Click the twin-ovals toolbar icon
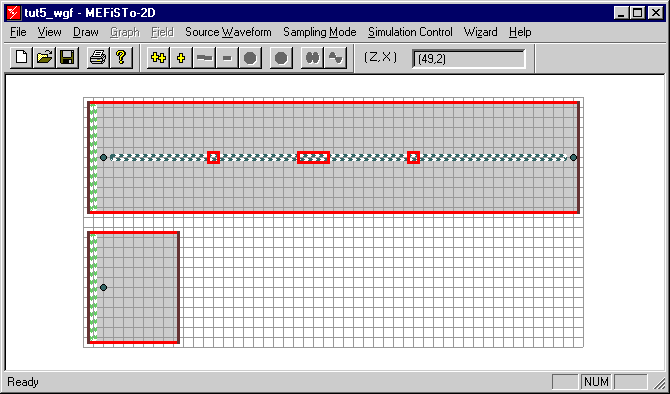The image size is (670, 394). point(312,58)
